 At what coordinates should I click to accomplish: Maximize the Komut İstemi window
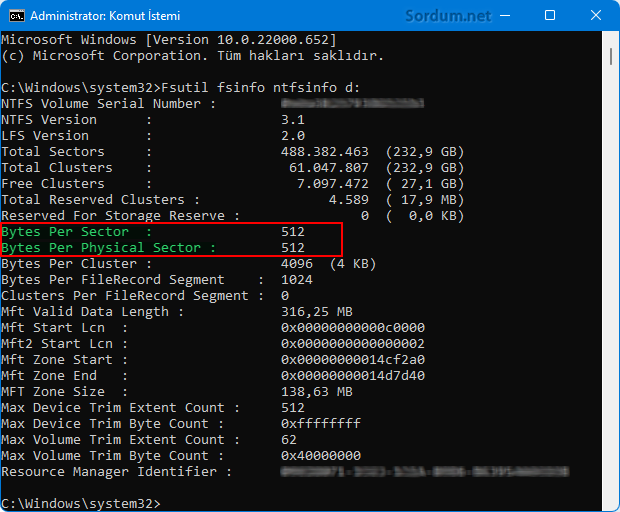click(x=550, y=15)
